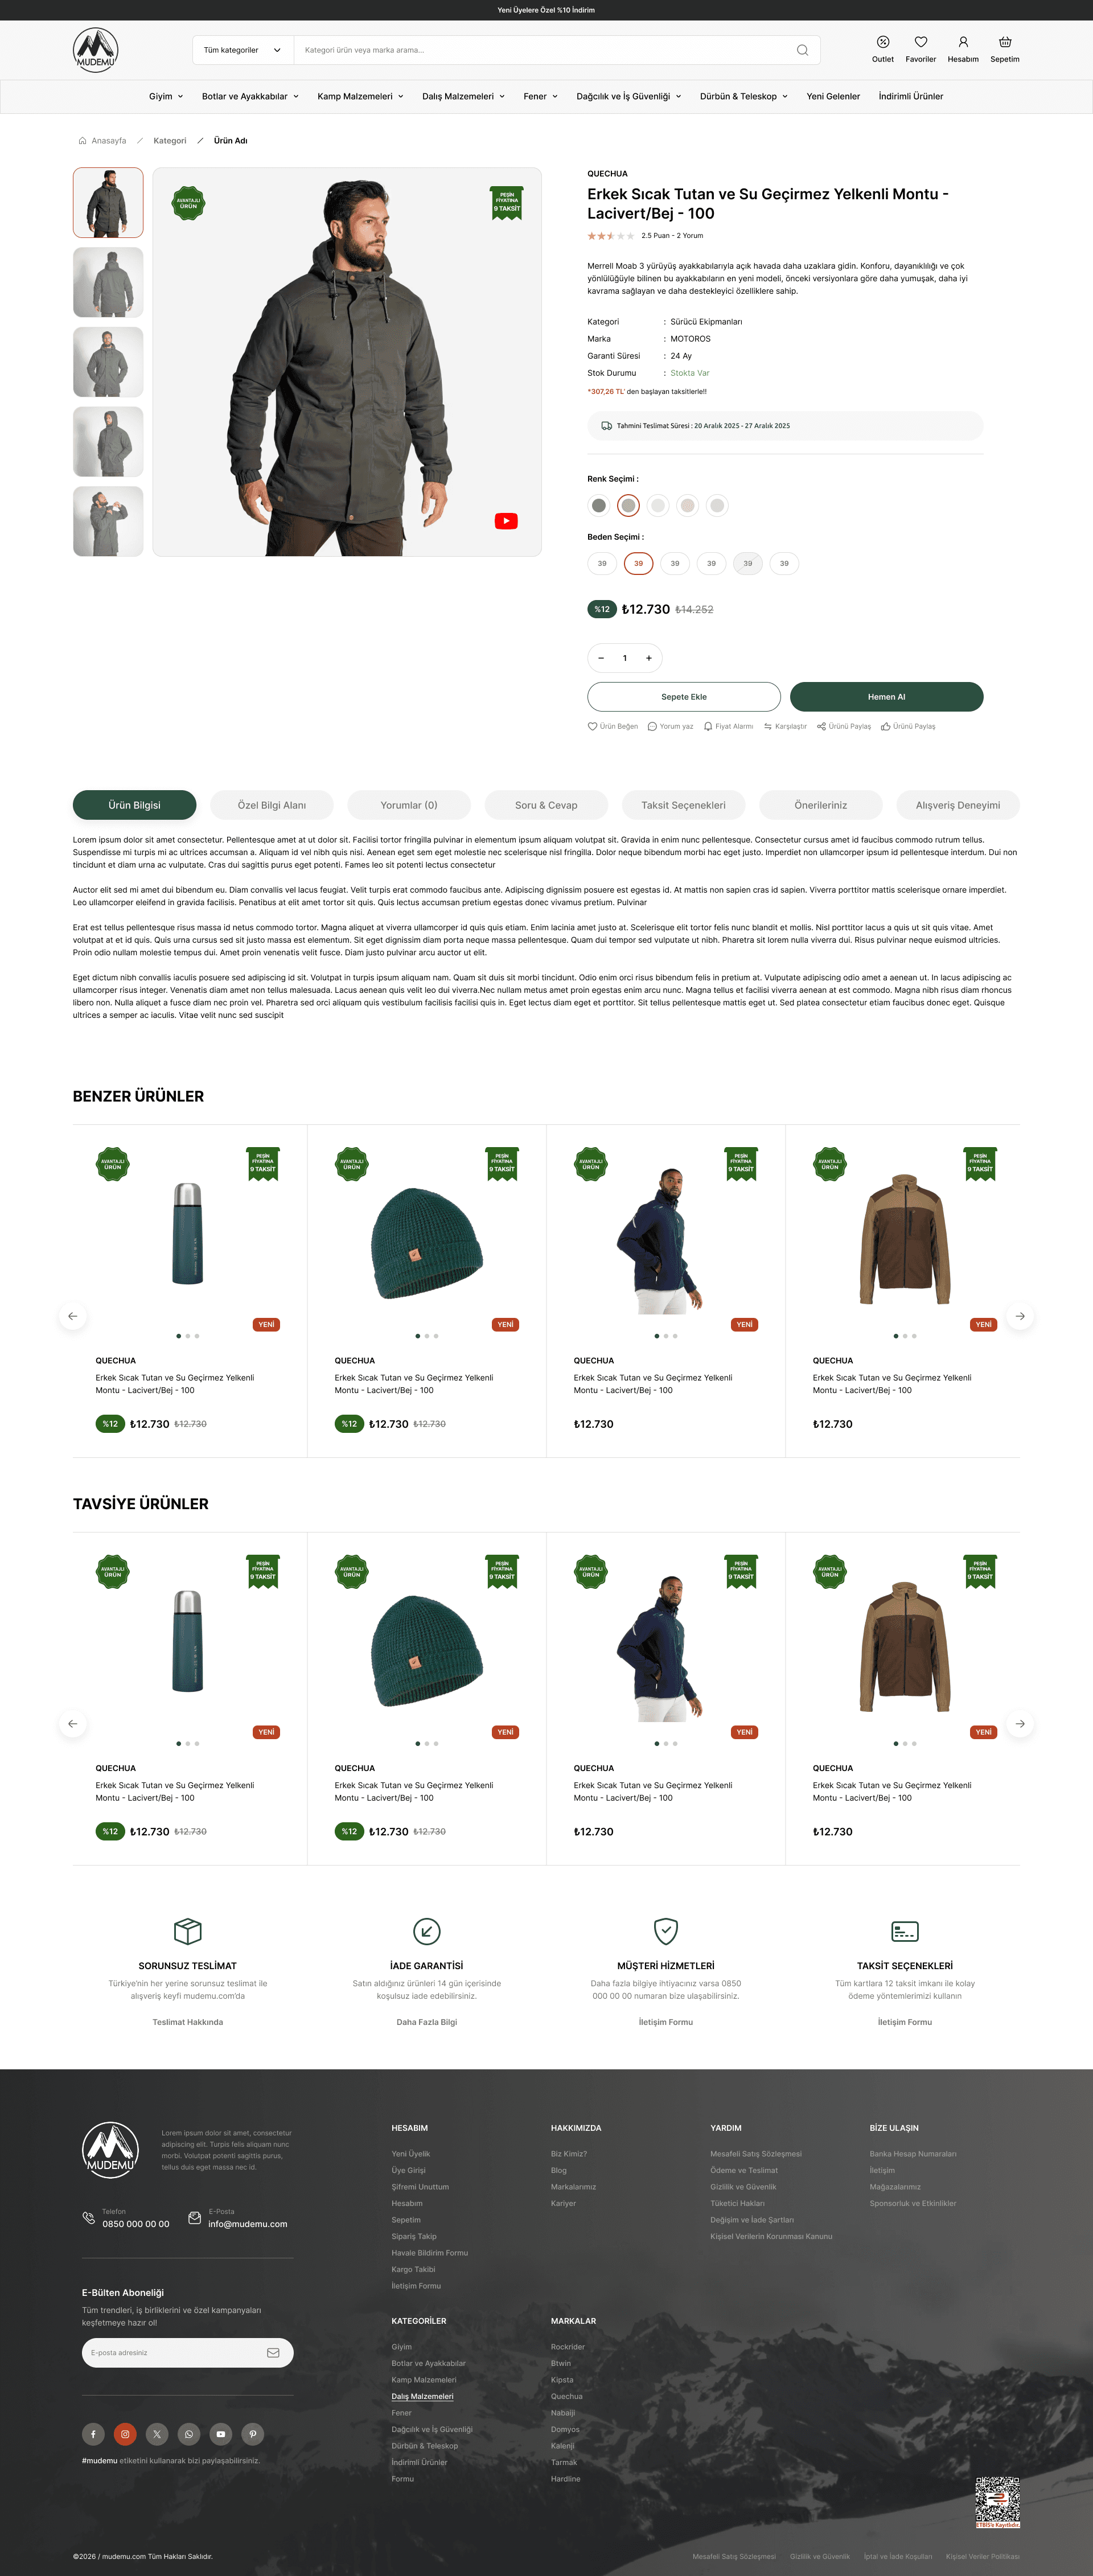The image size is (1093, 2576).
Task: Go to next similar products arrow
Action: click(x=1019, y=1316)
